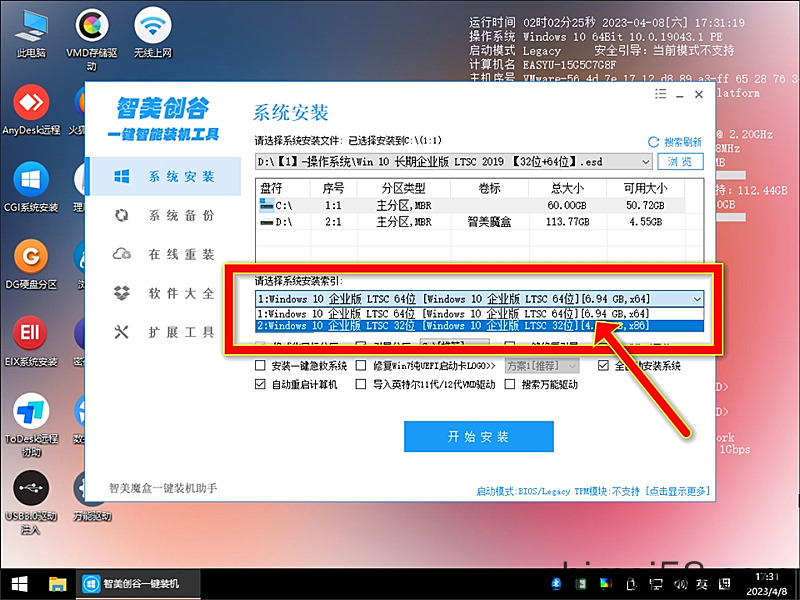Switch to the 系统备份 sidebar tab
The width and height of the screenshot is (800, 600).
[x=164, y=215]
